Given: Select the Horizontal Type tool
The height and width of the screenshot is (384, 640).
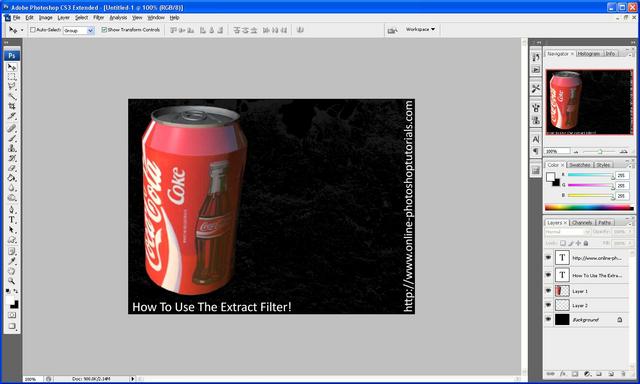Looking at the screenshot, I should [x=12, y=220].
